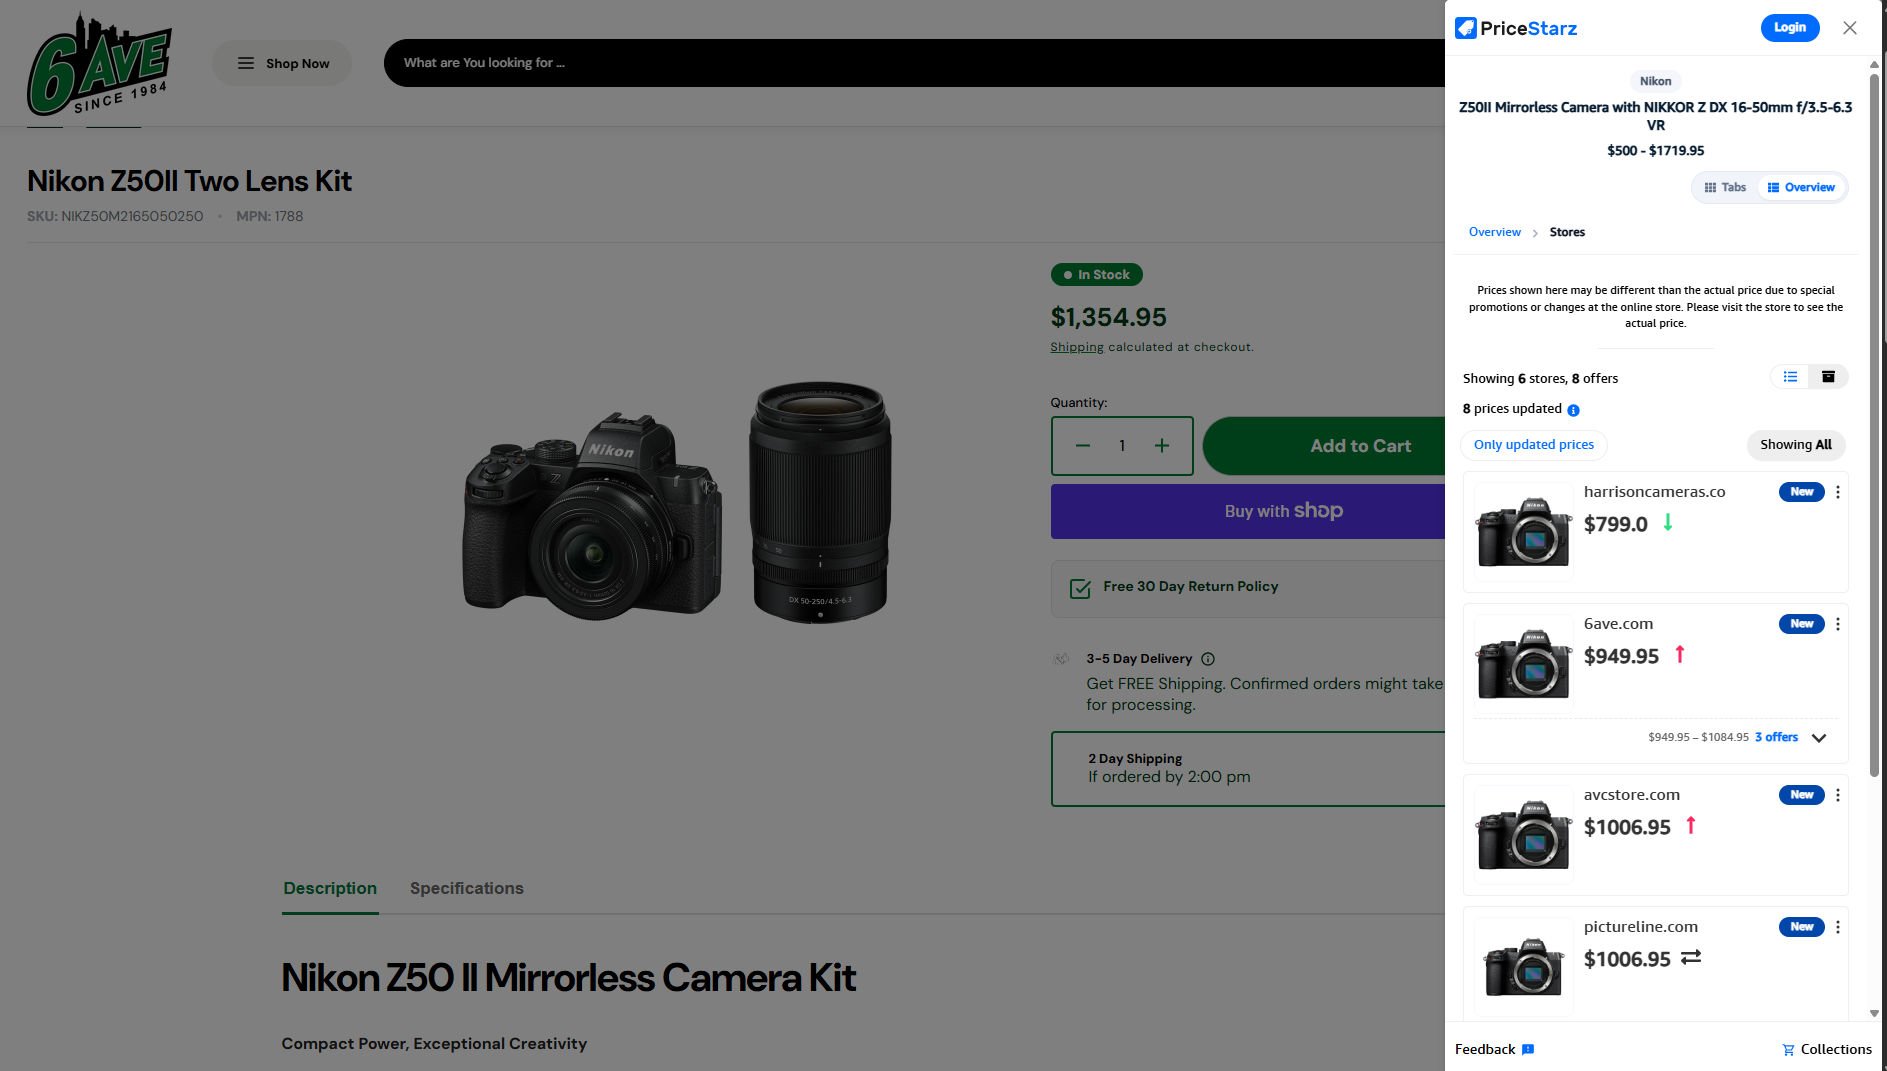This screenshot has height=1071, width=1887.
Task: Select the Showing All filter
Action: [x=1796, y=445]
